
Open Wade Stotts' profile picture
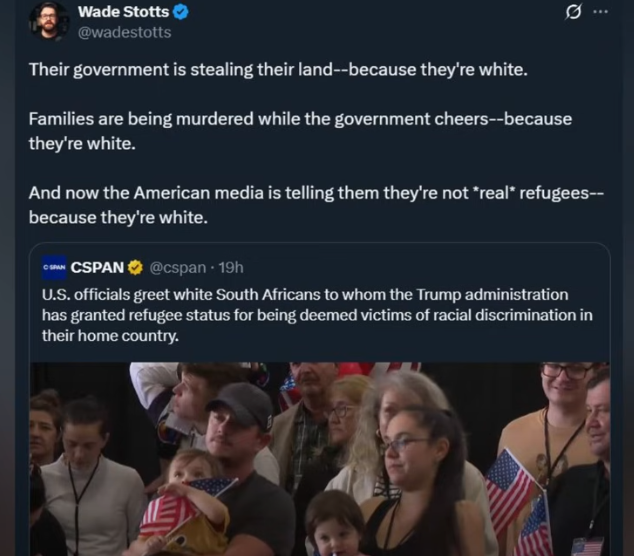[48, 21]
